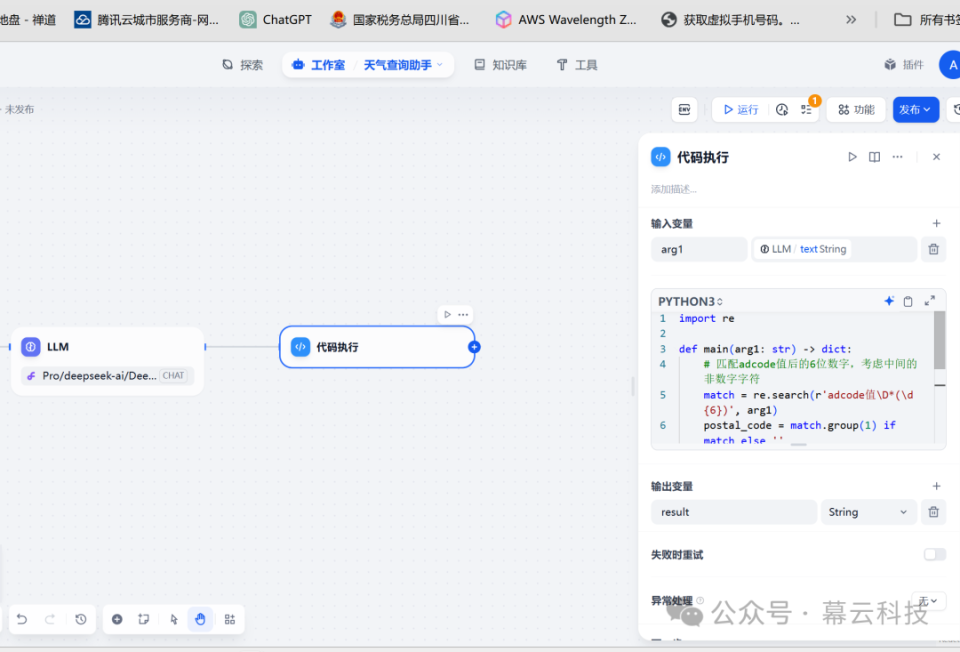Click the 功能 button
The width and height of the screenshot is (960, 652).
point(855,109)
